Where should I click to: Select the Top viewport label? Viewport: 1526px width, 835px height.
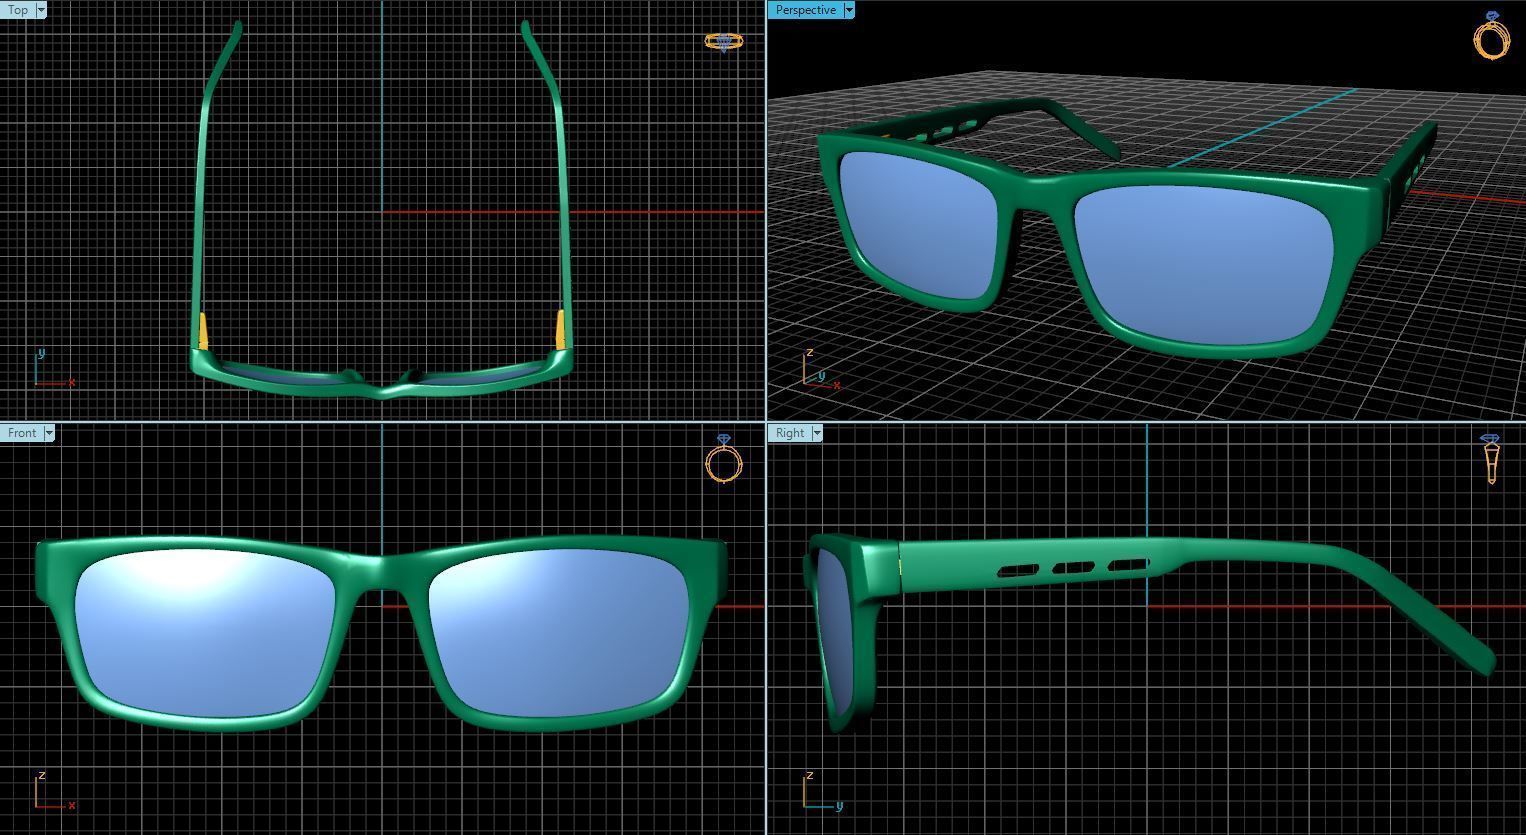(17, 10)
